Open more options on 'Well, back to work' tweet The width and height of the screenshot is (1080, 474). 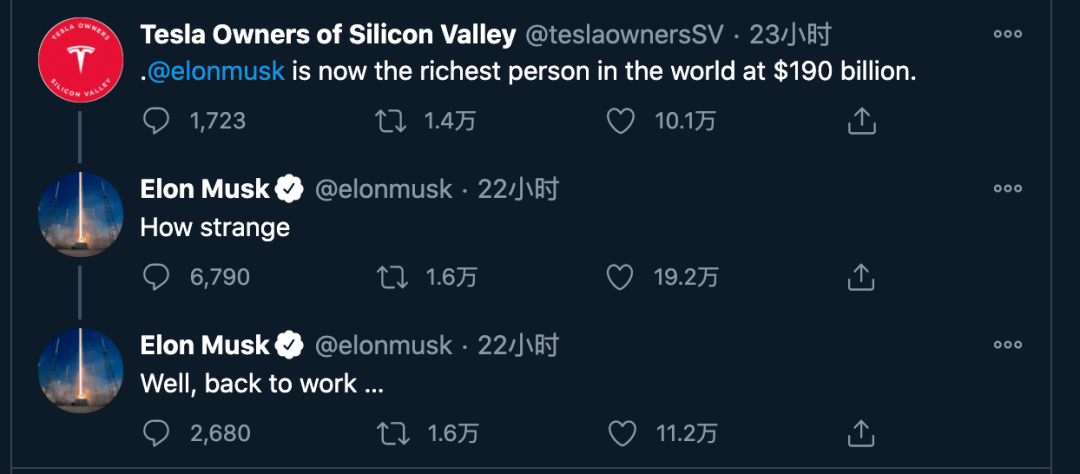pyautogui.click(x=1008, y=344)
